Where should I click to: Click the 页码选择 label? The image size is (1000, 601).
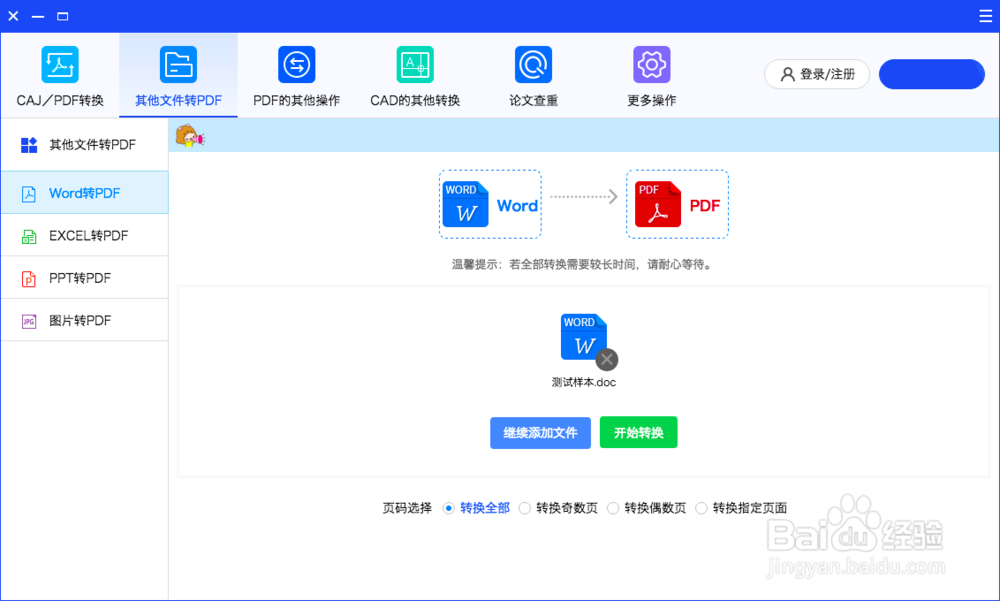point(407,508)
